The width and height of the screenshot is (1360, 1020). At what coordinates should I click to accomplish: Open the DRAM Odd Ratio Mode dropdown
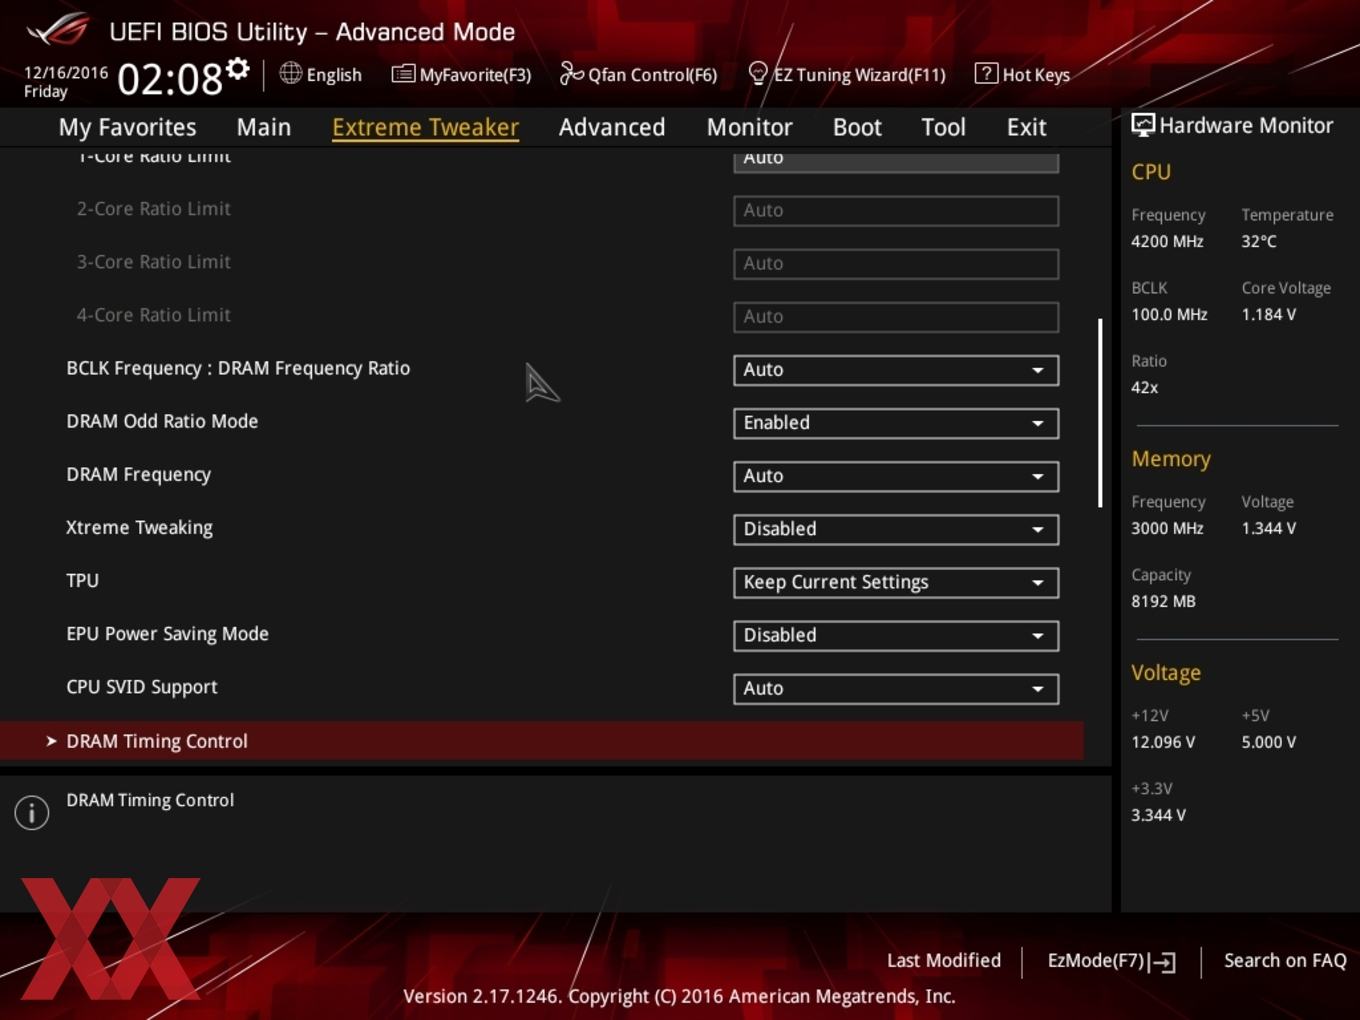896,423
